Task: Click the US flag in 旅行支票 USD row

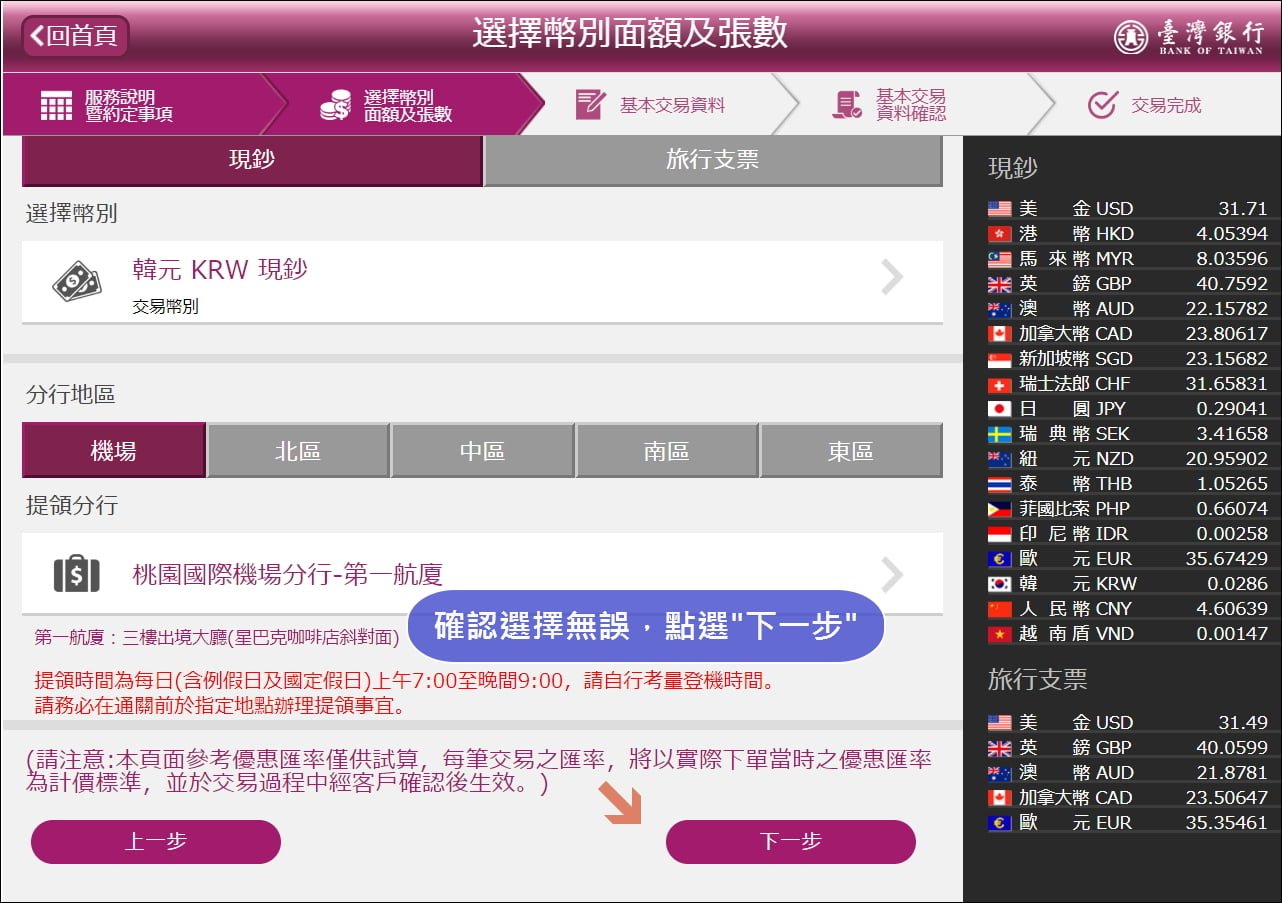Action: (1000, 723)
